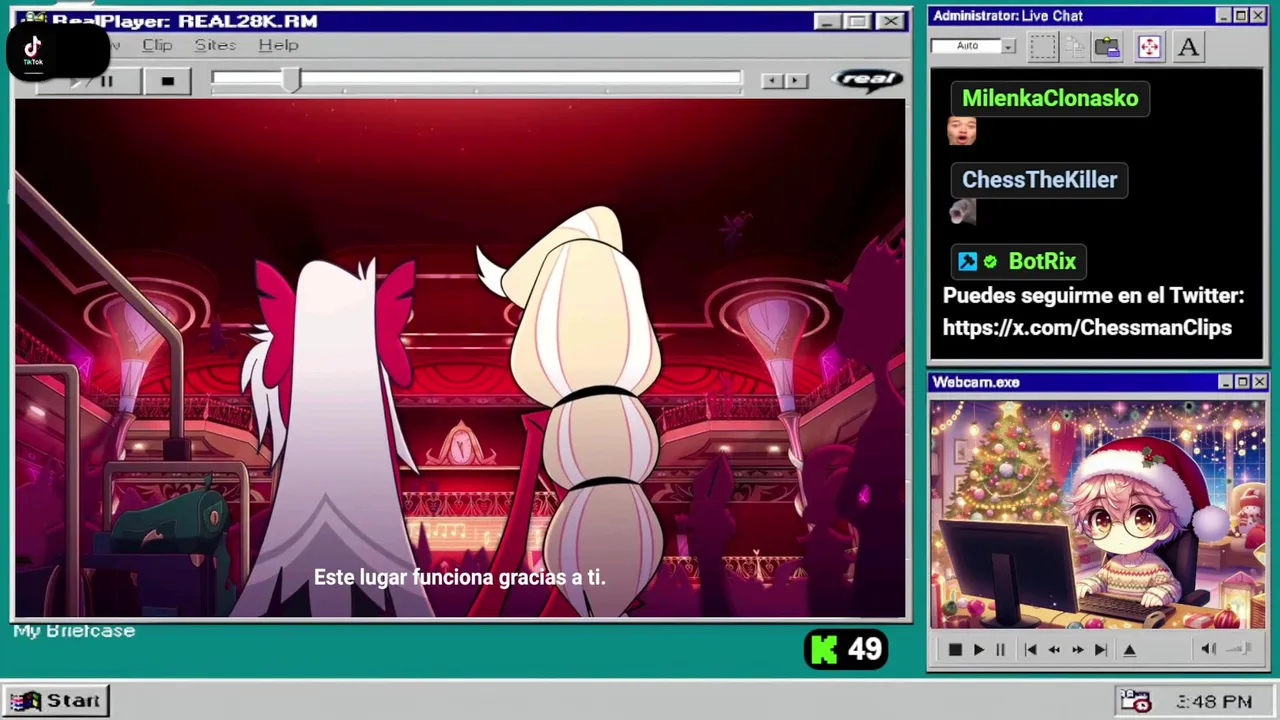Open the x.com/ChessmanClips link
Viewport: 1280px width, 720px height.
[1087, 328]
